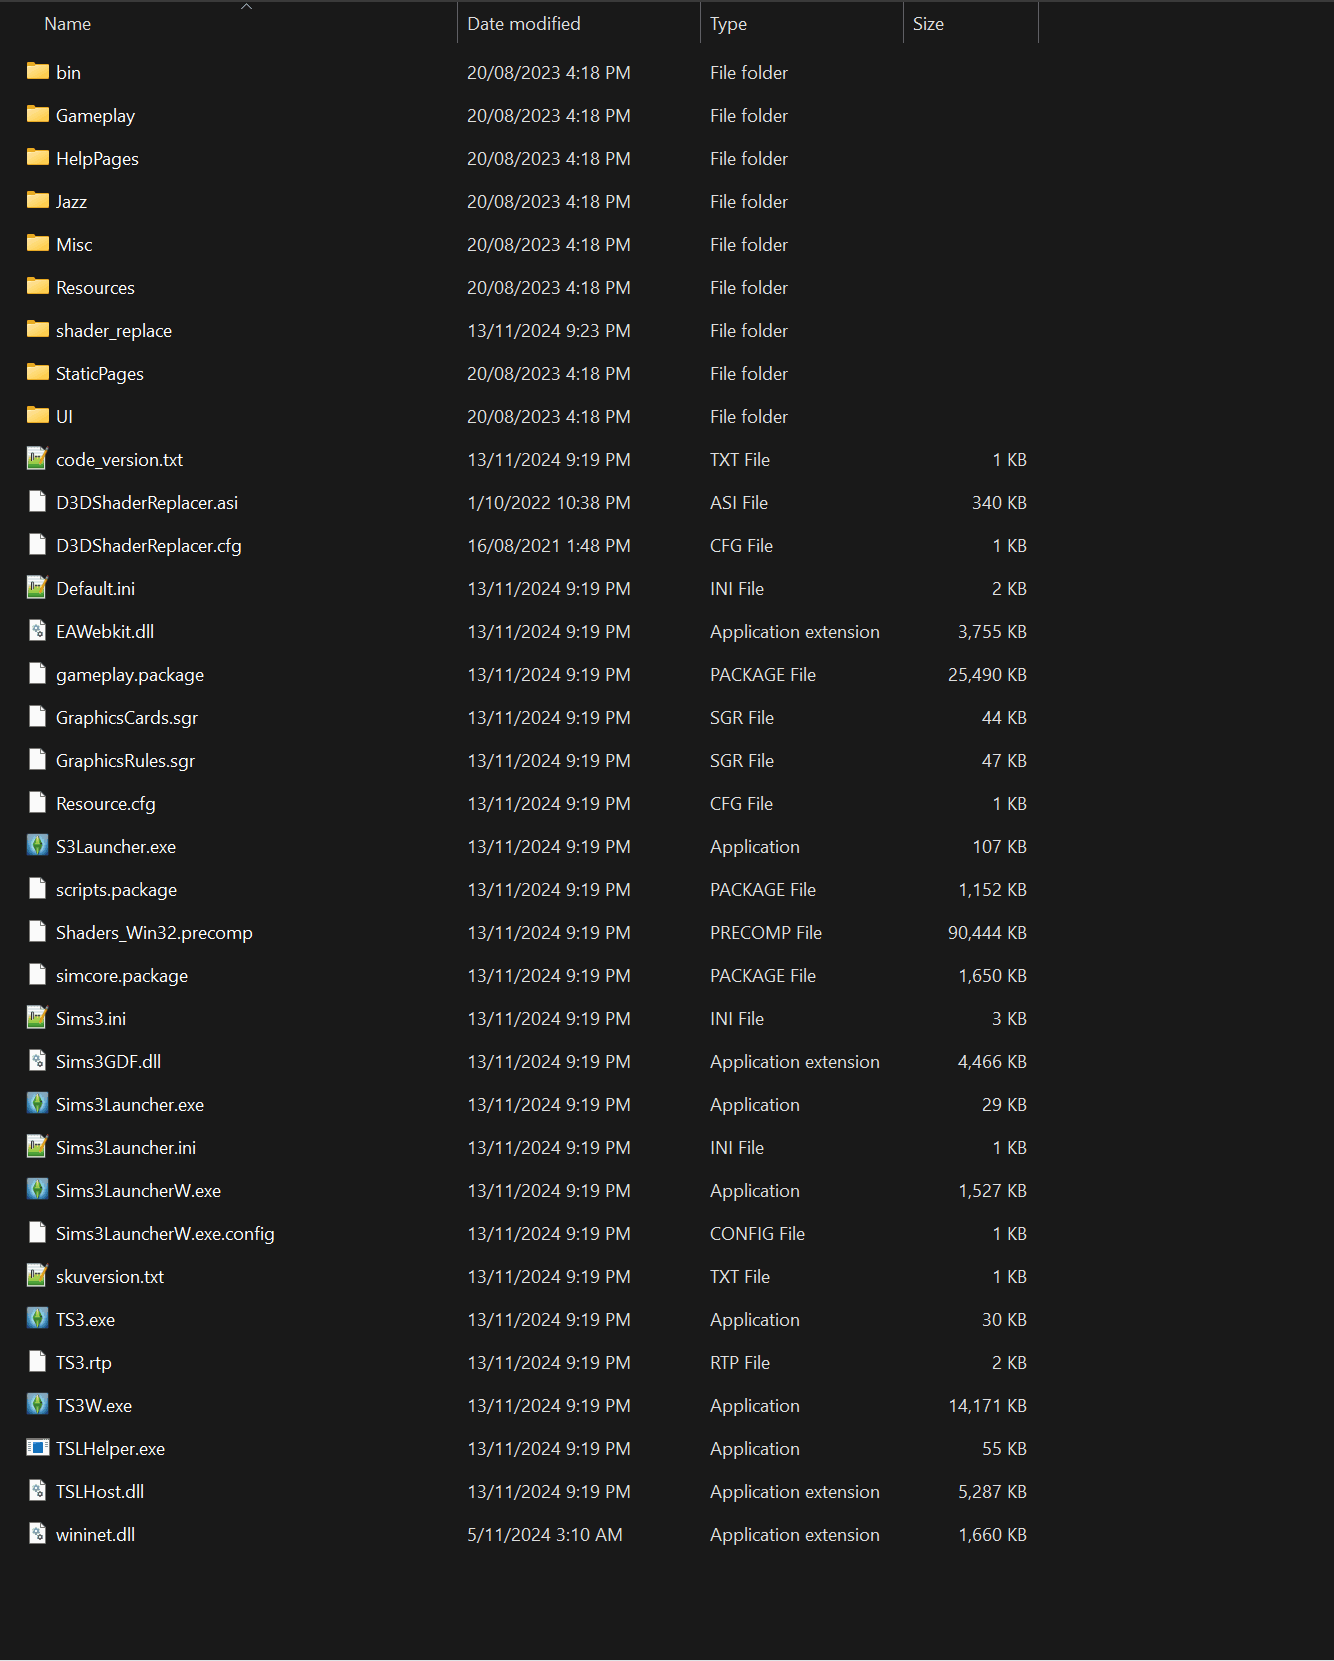The image size is (1334, 1661).
Task: Click the Sims3Launcher.ini file name
Action: [126, 1148]
